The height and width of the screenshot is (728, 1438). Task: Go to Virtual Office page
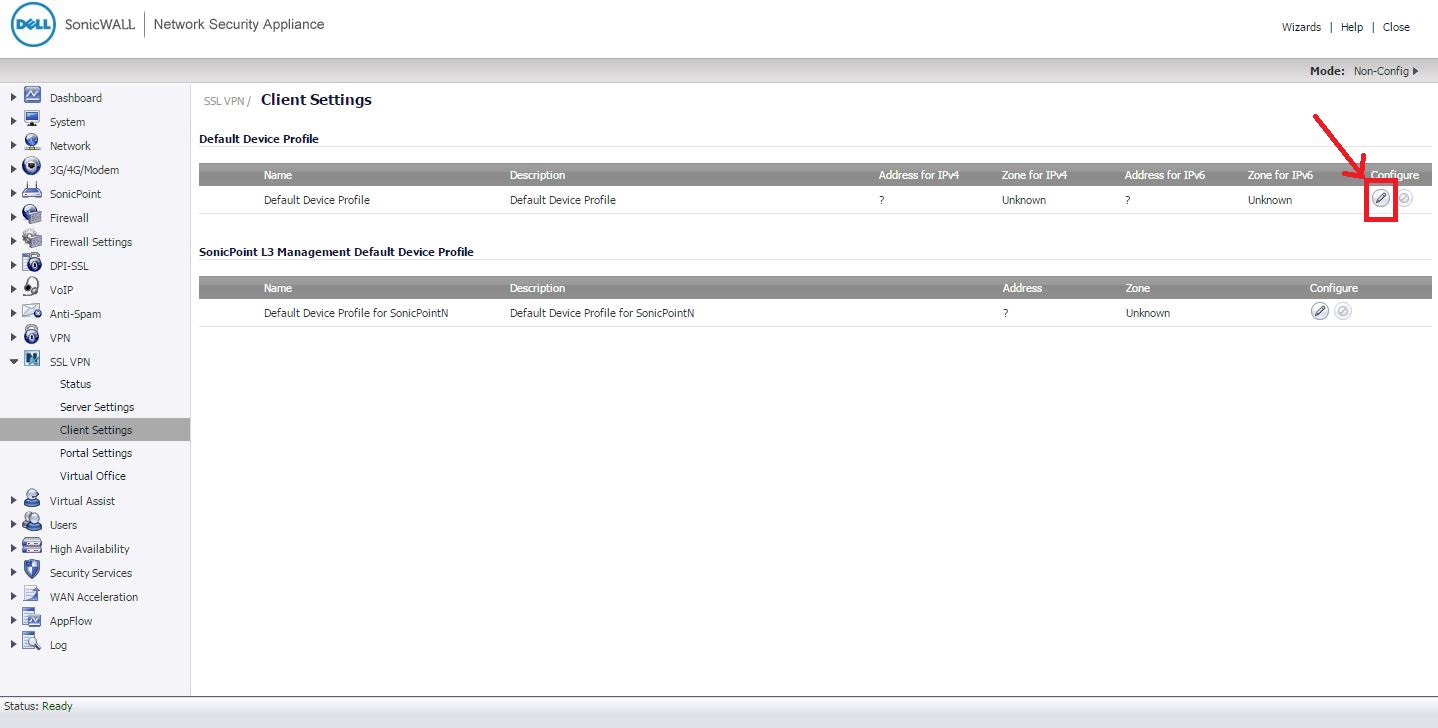(x=92, y=476)
